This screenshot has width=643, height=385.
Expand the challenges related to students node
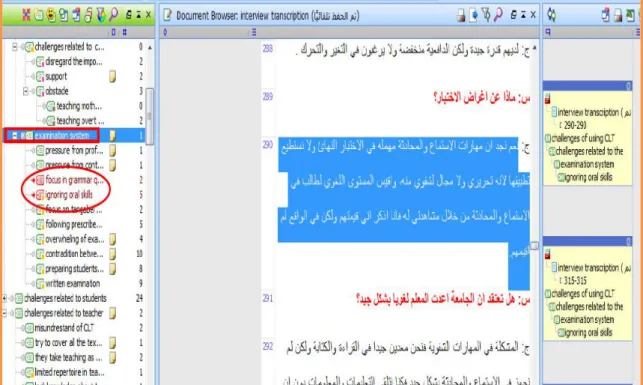[5, 298]
